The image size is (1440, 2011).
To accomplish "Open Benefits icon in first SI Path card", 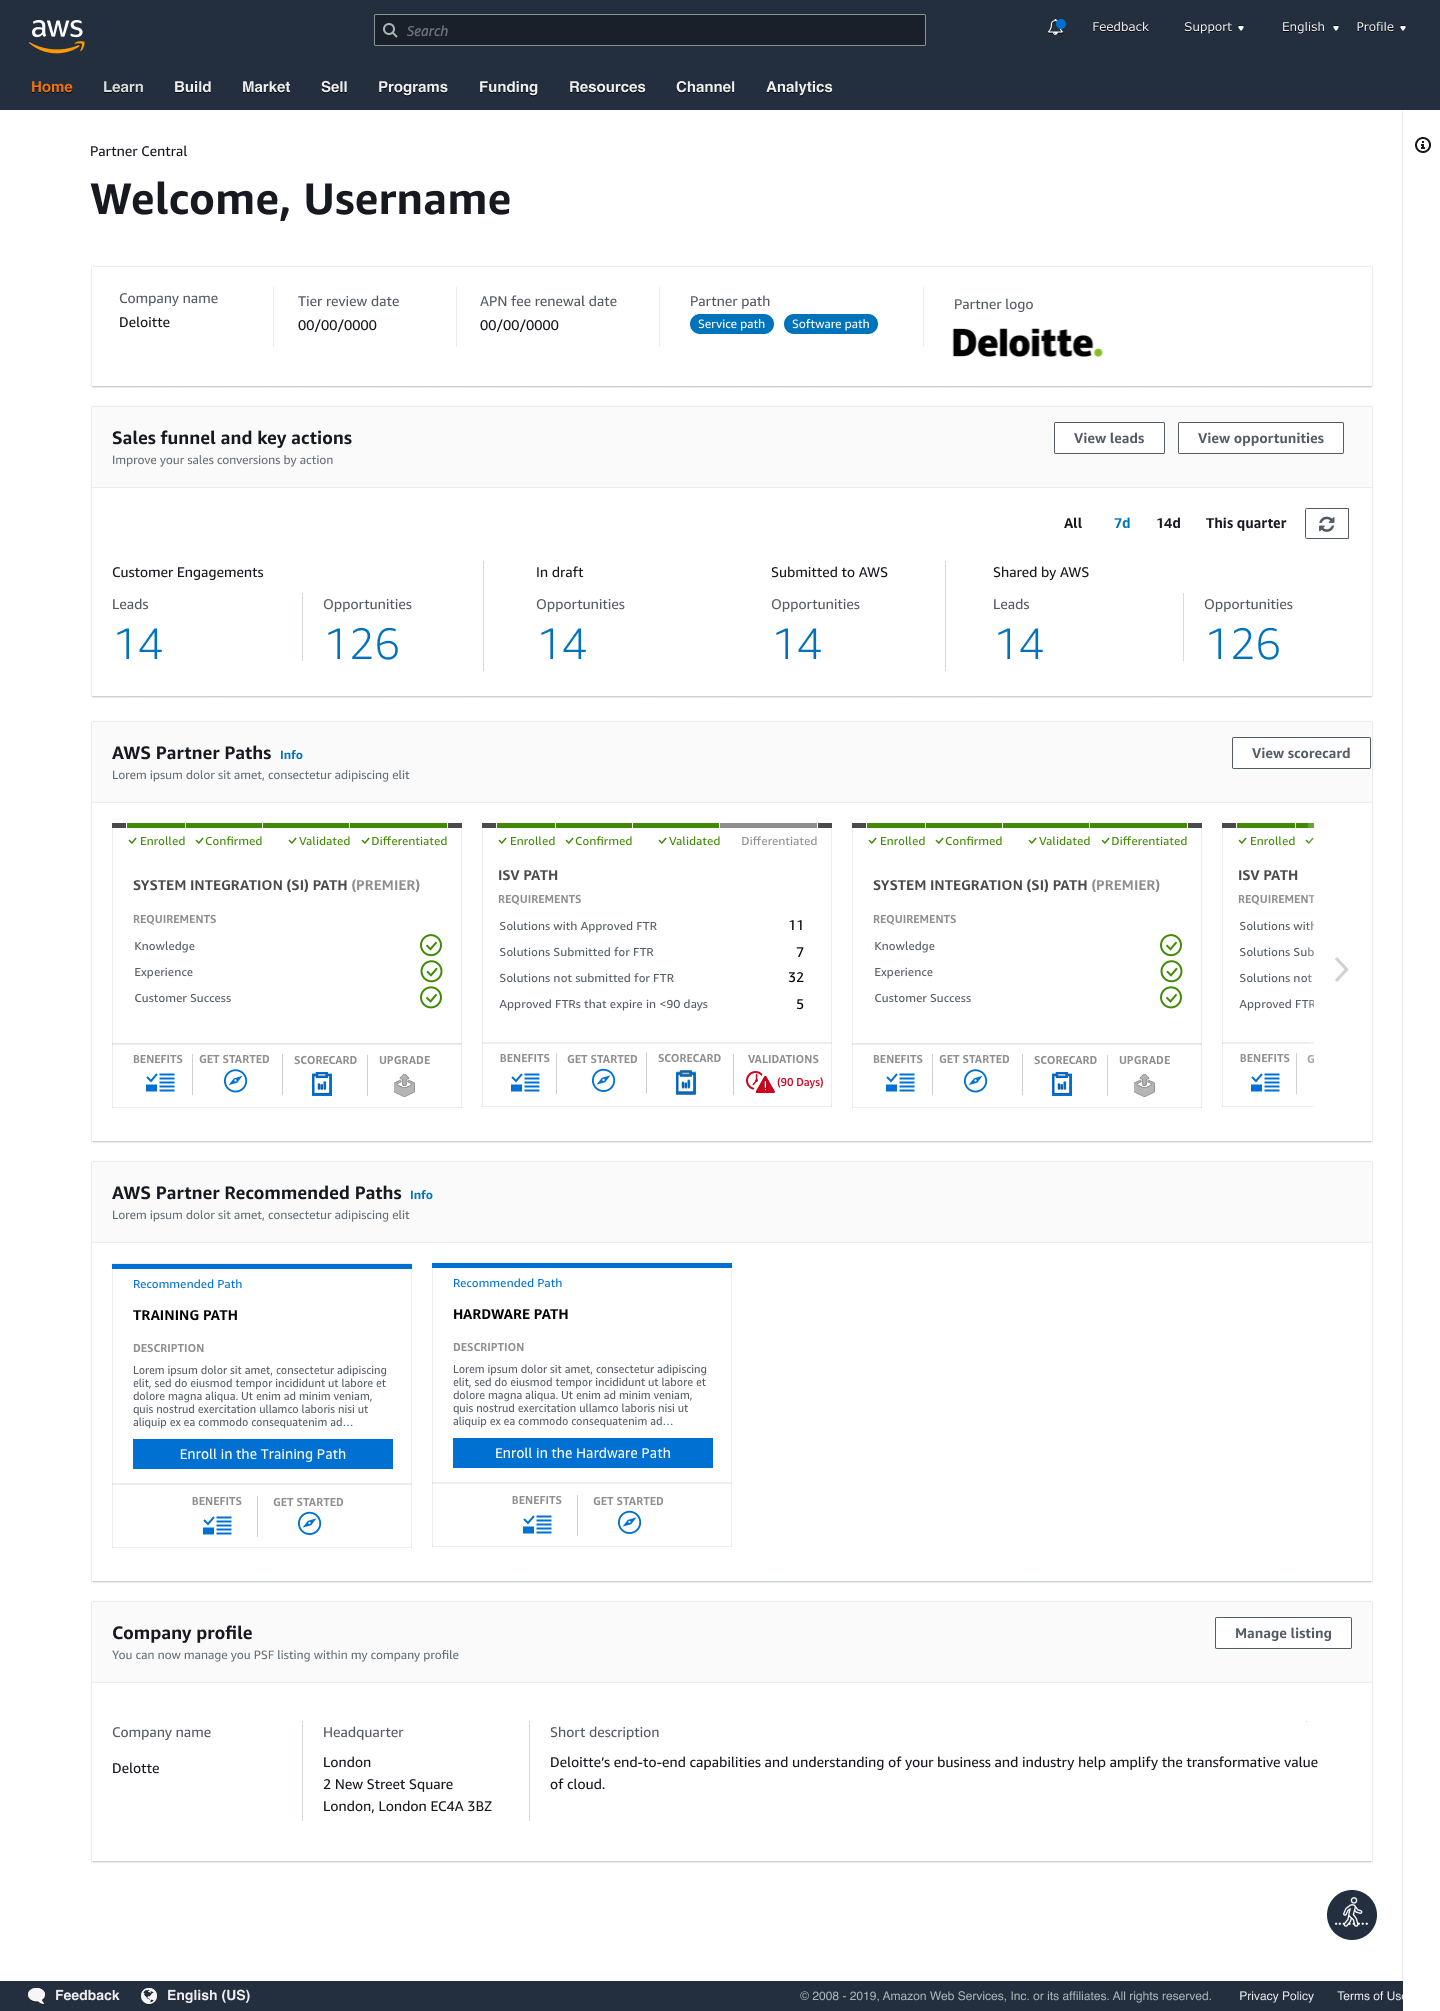I will (160, 1082).
